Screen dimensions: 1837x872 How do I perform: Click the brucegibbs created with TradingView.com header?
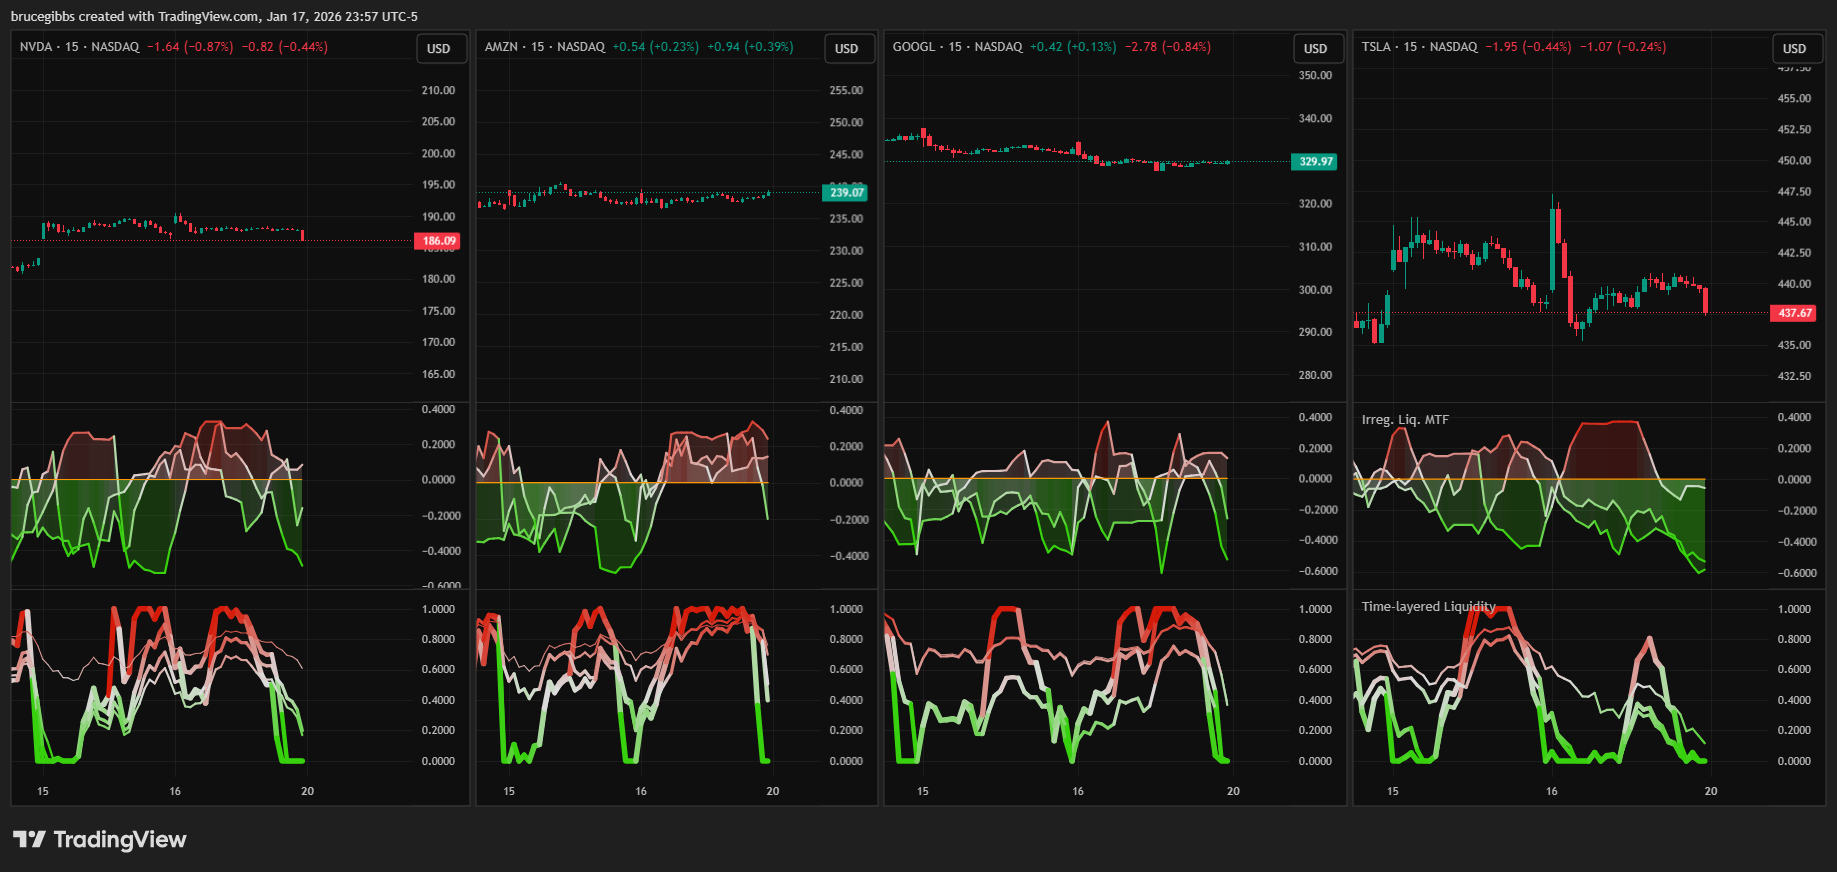tap(214, 16)
